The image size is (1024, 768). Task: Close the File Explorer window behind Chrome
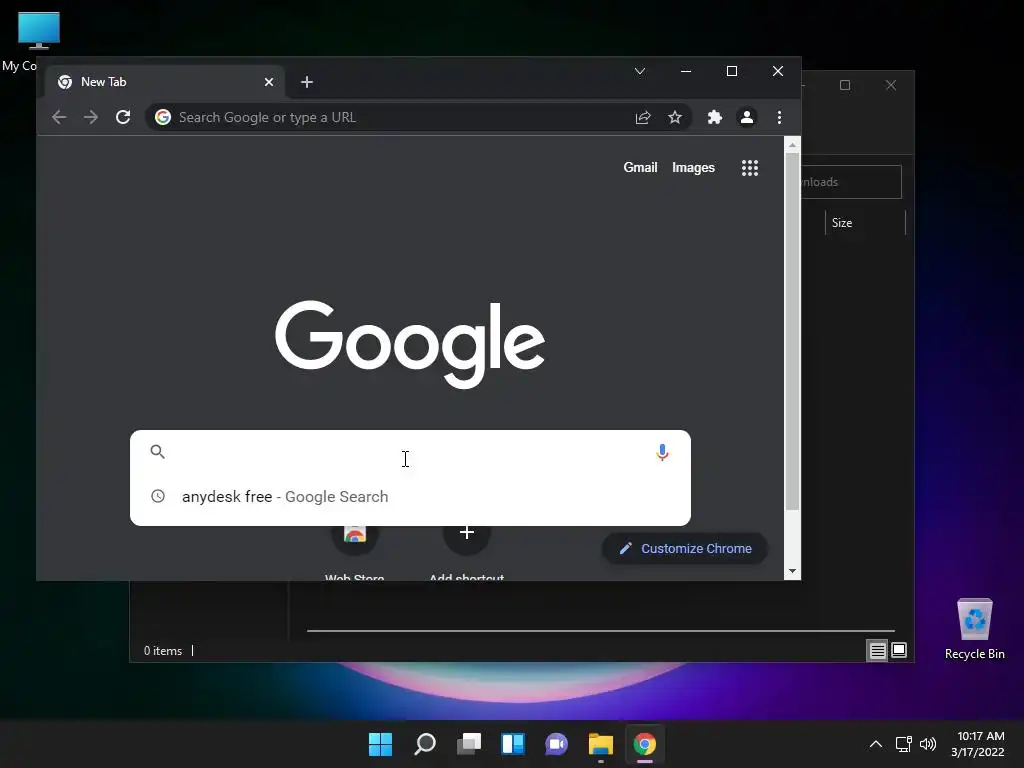(891, 86)
